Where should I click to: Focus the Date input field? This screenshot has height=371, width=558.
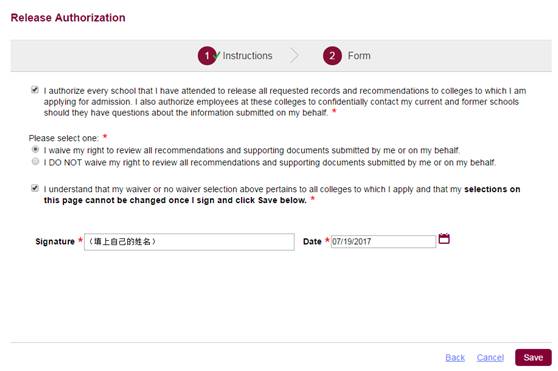pos(383,242)
